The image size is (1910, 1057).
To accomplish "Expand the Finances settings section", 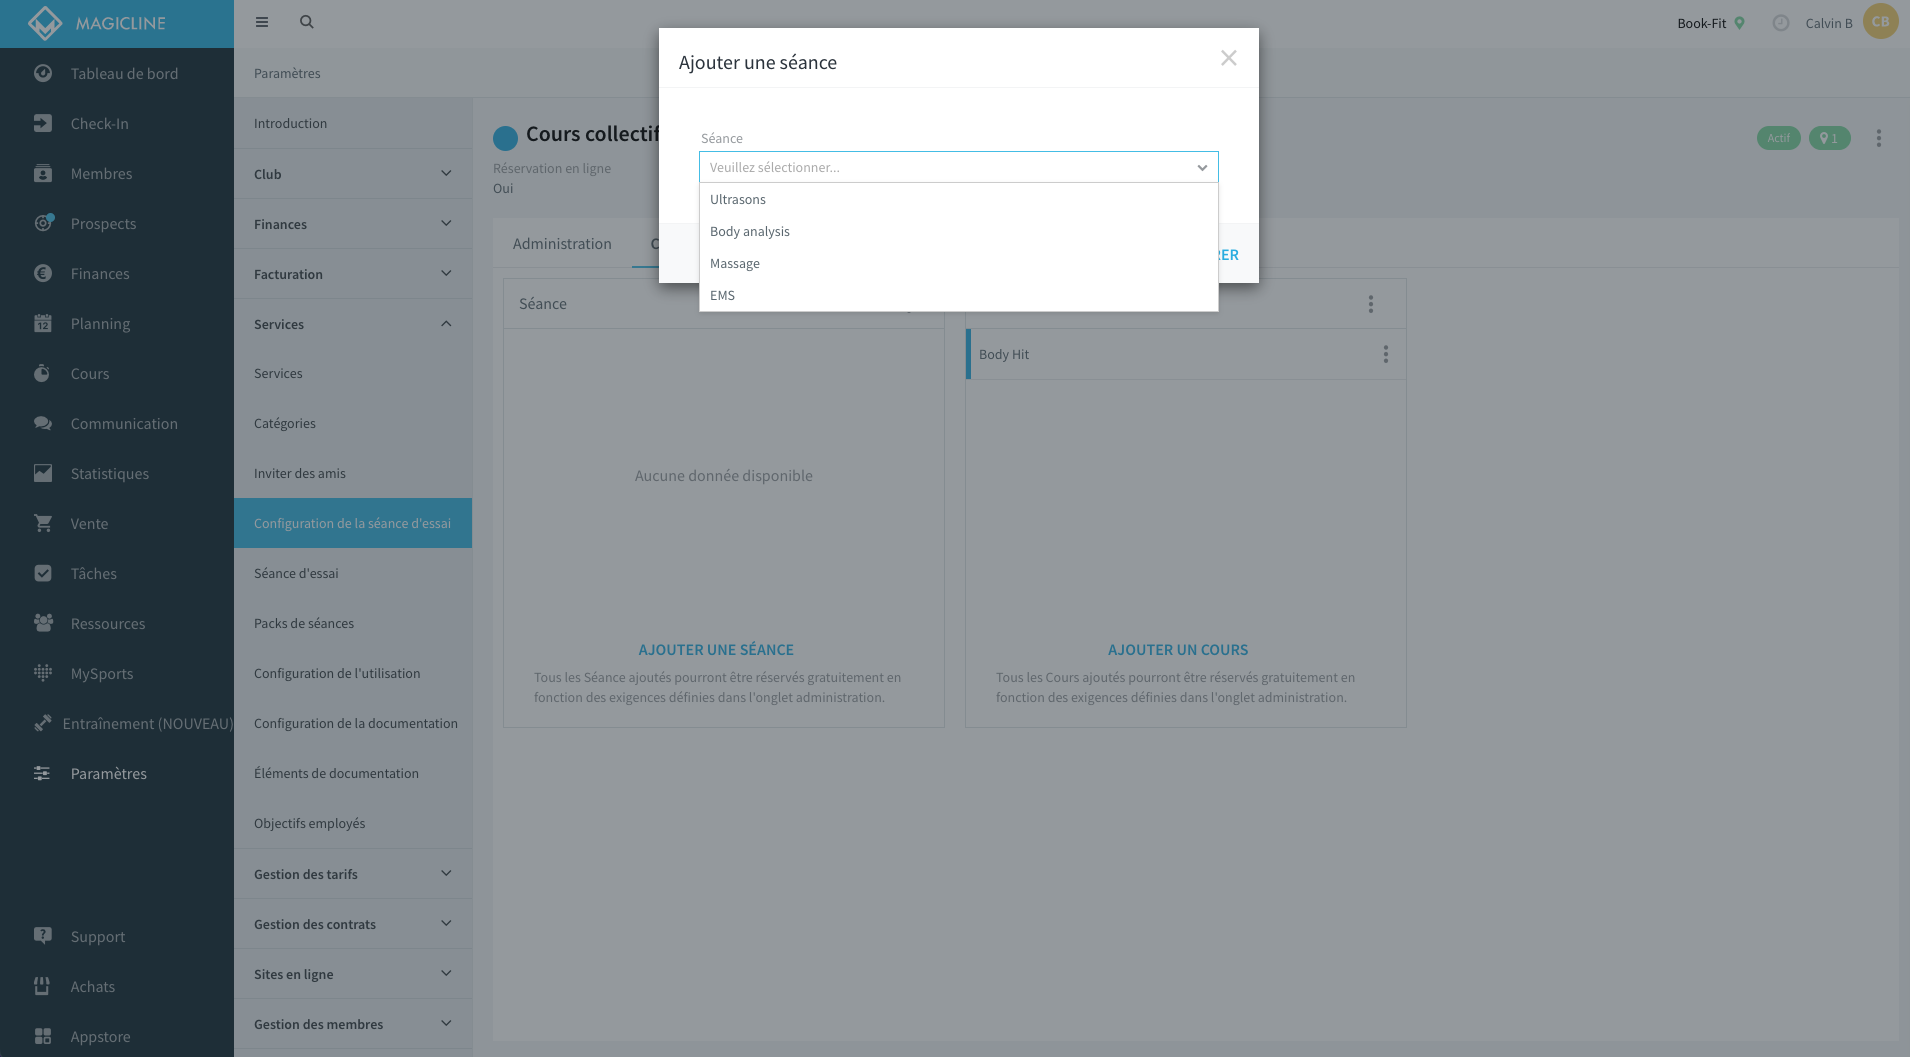I will [353, 224].
